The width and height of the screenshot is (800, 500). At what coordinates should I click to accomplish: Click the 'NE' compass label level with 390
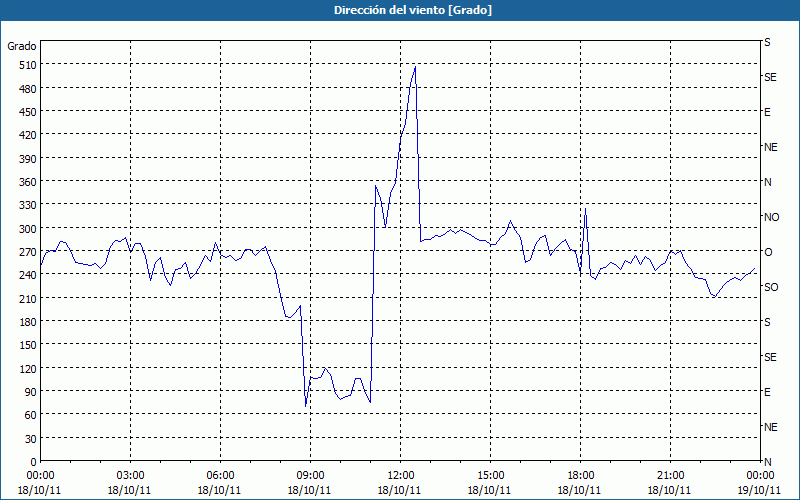click(x=771, y=147)
